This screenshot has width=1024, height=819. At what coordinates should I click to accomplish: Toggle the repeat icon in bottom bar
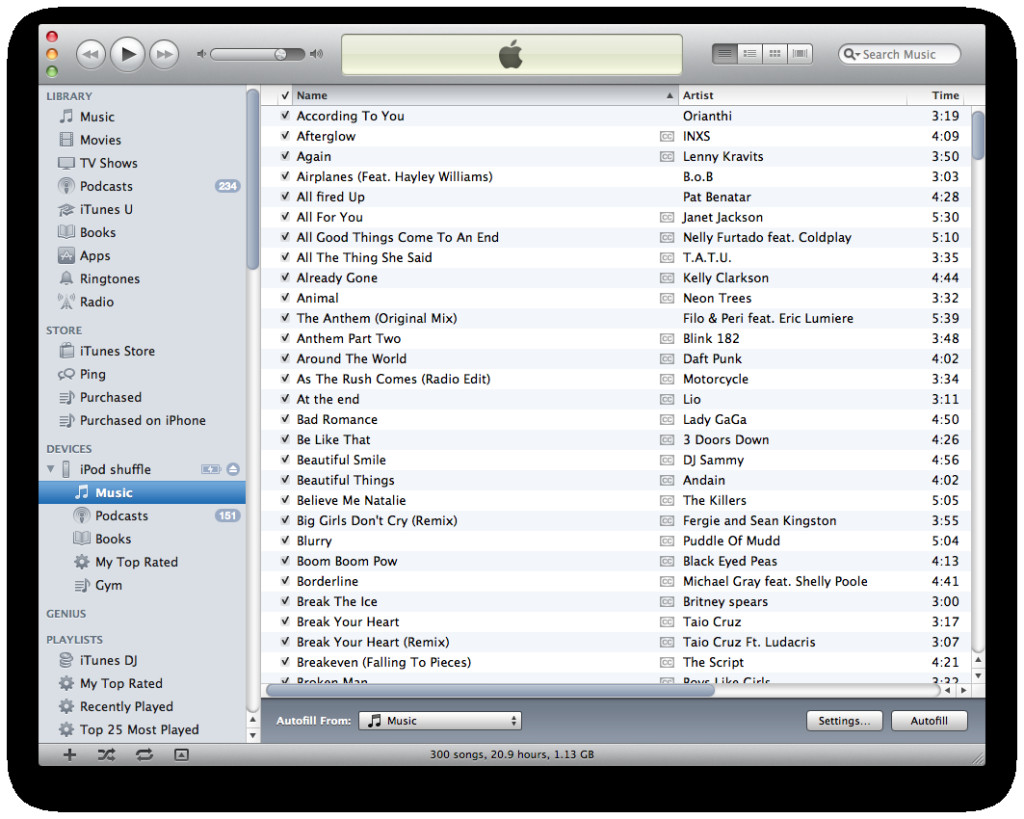click(144, 755)
